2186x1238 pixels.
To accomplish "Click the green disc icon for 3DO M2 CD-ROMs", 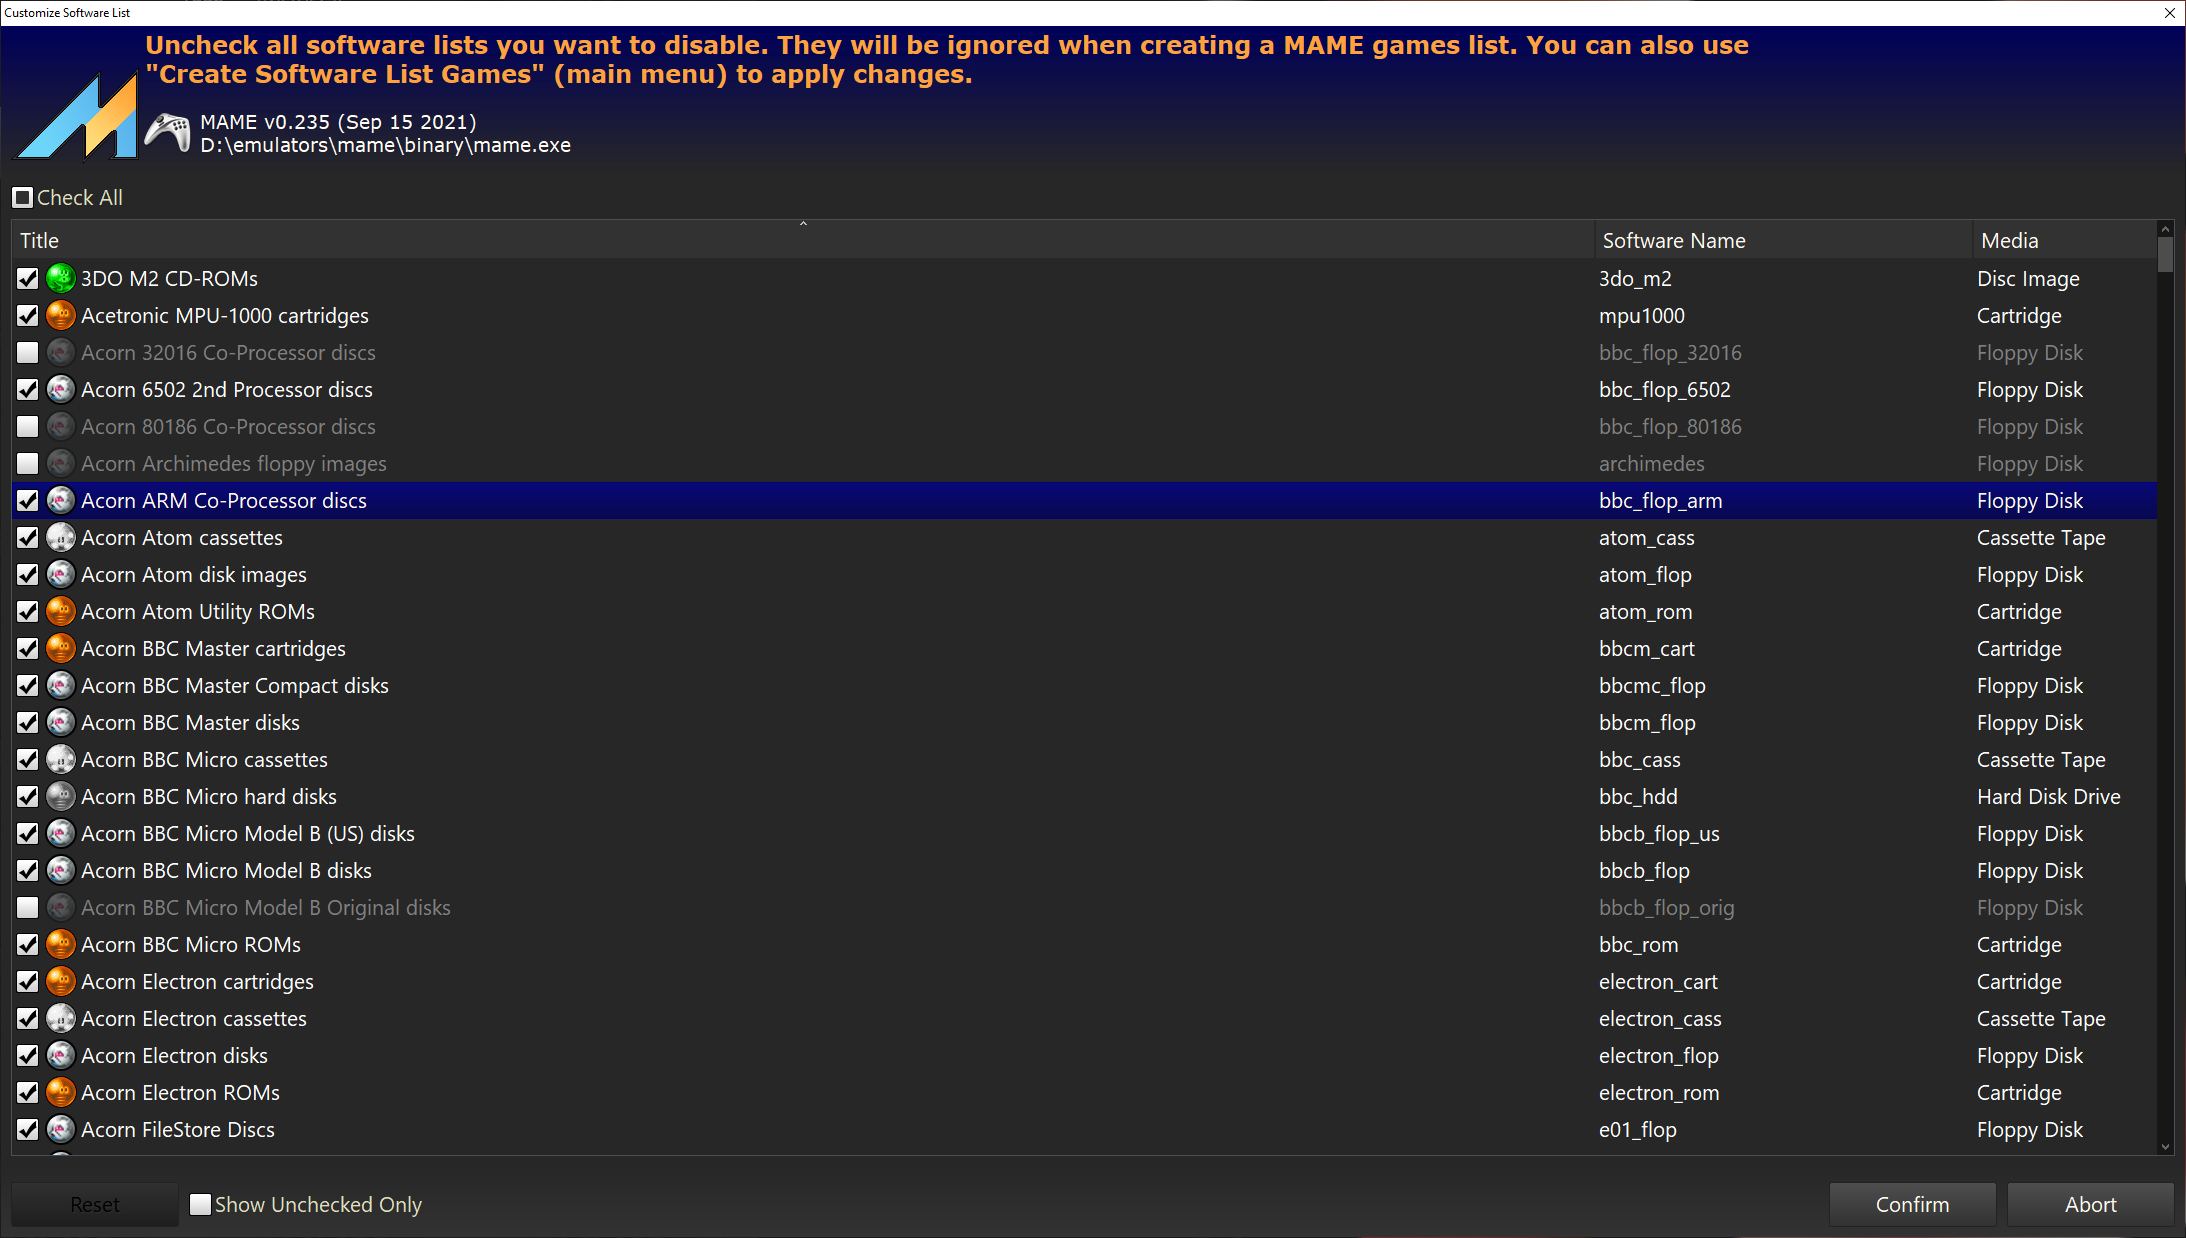I will (61, 278).
